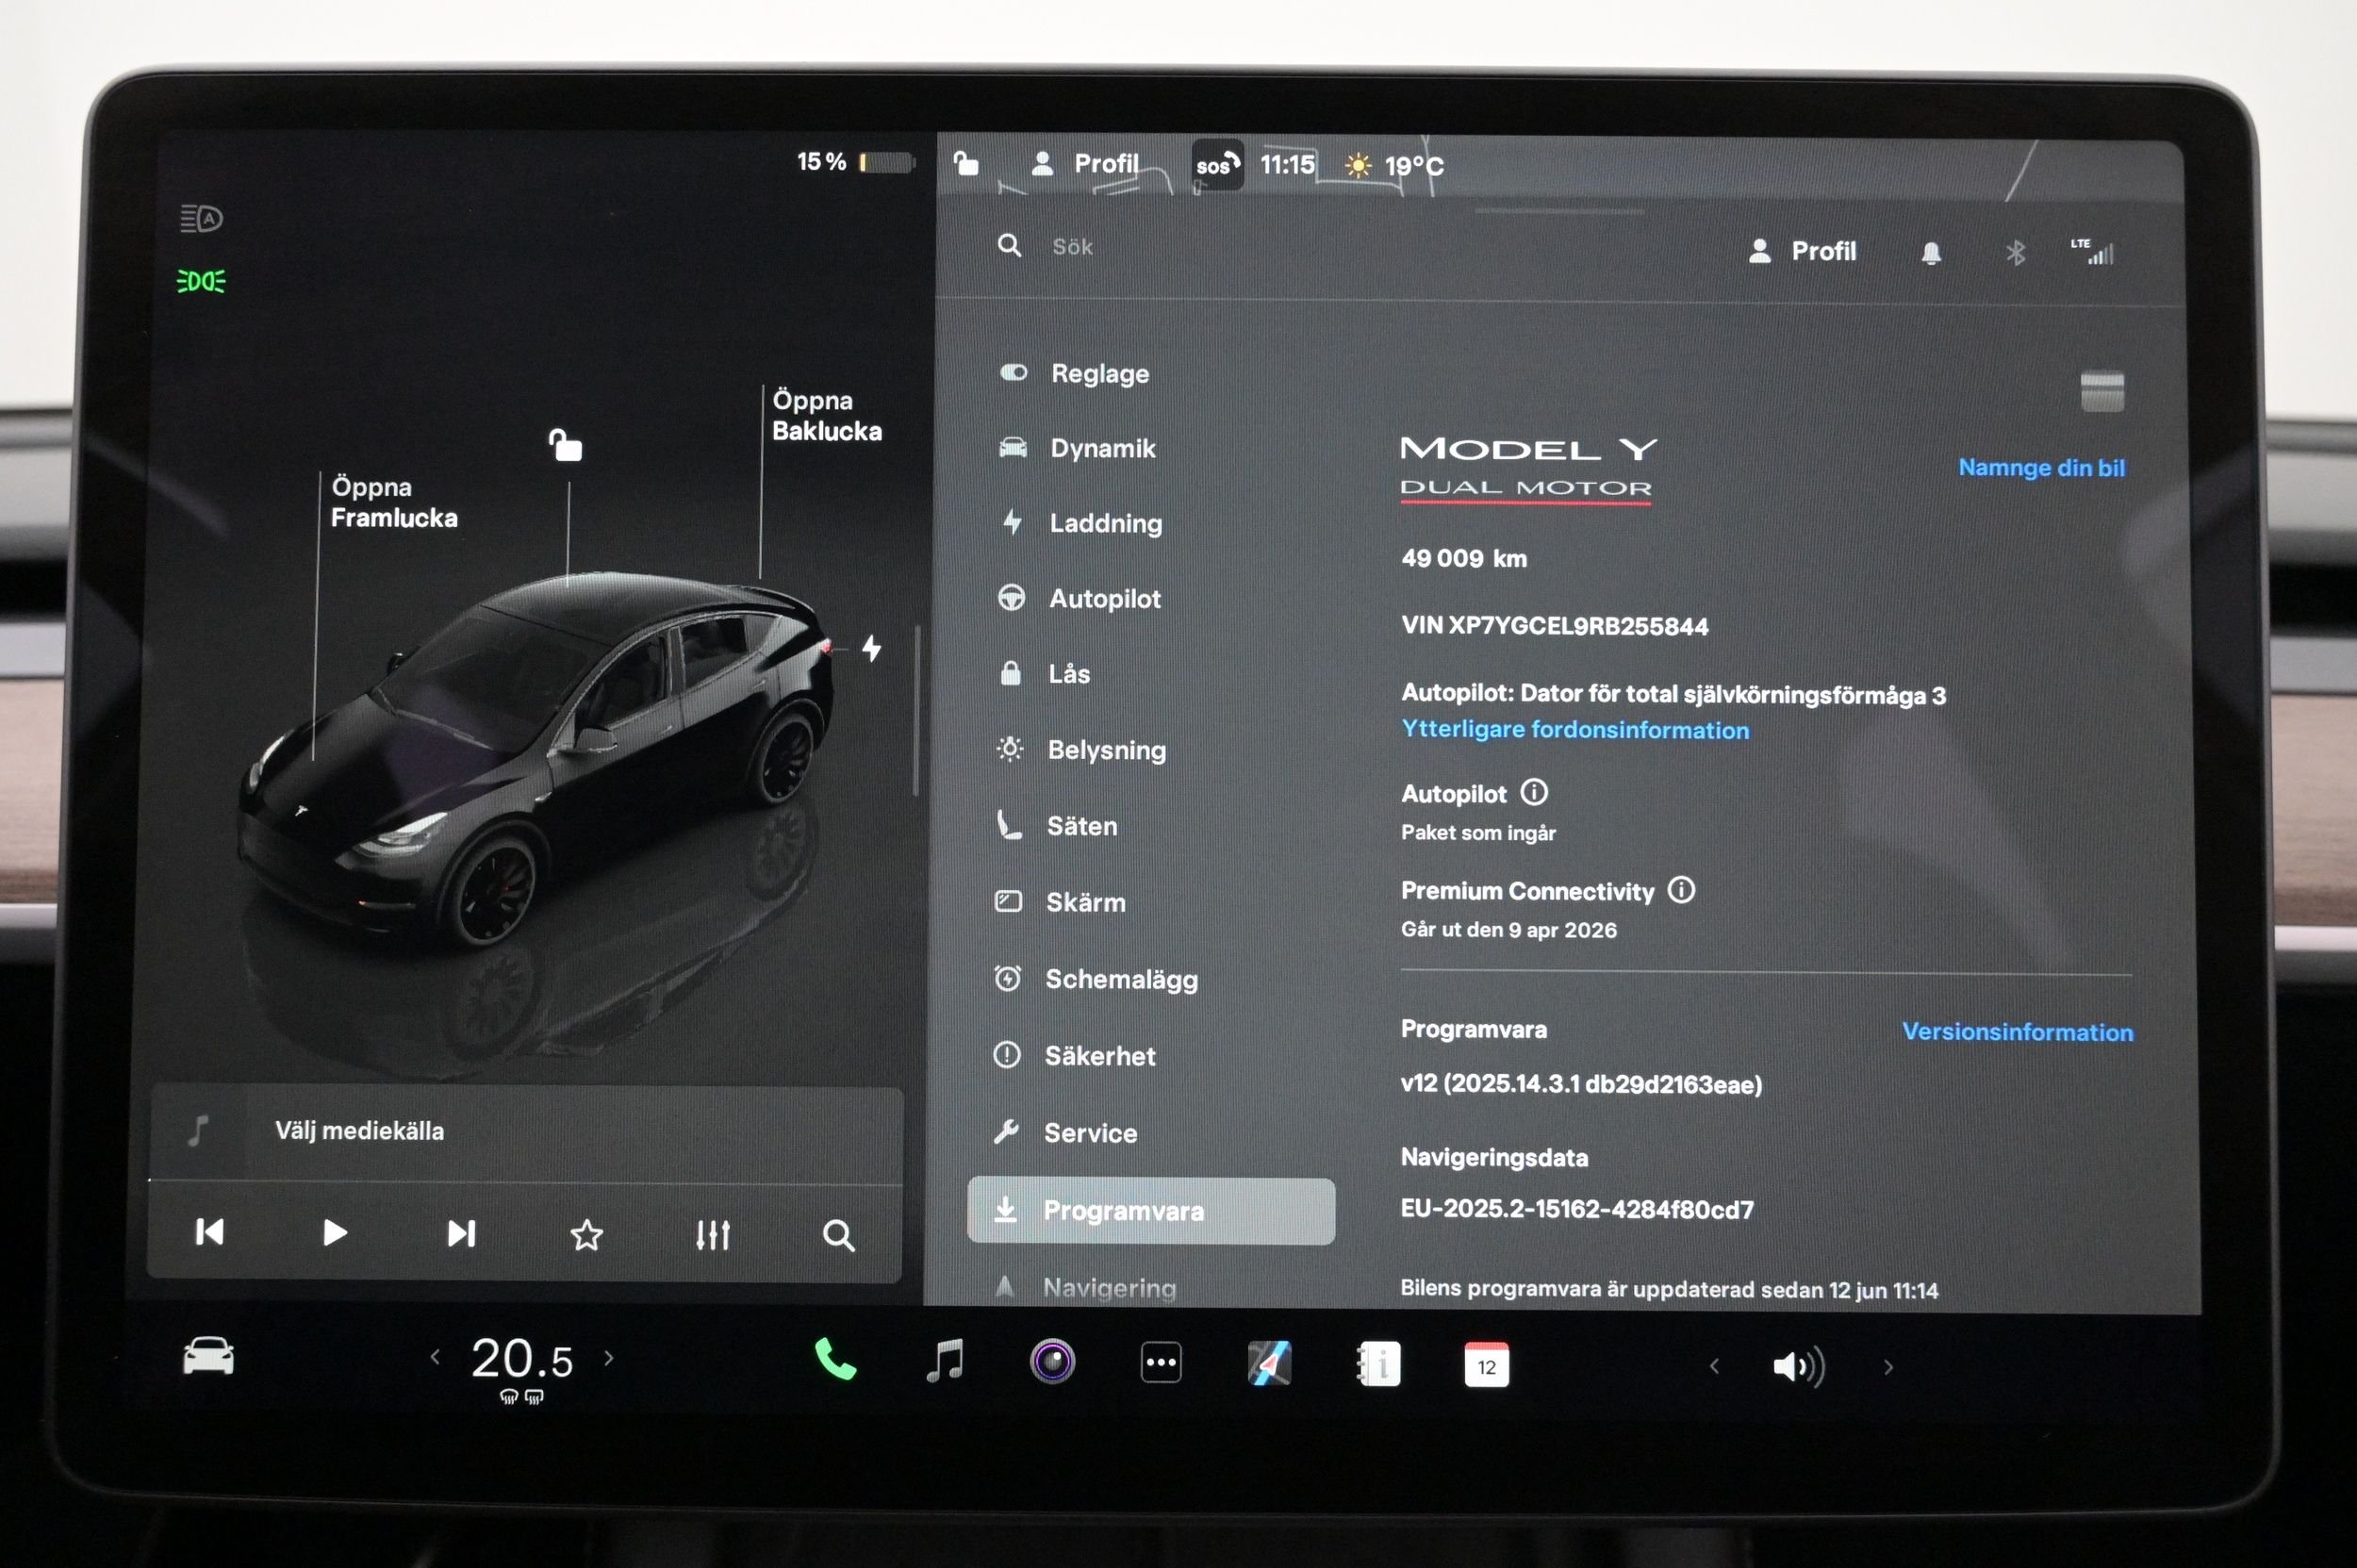Open Profil button in settings header
The image size is (2357, 1568).
click(x=1802, y=251)
